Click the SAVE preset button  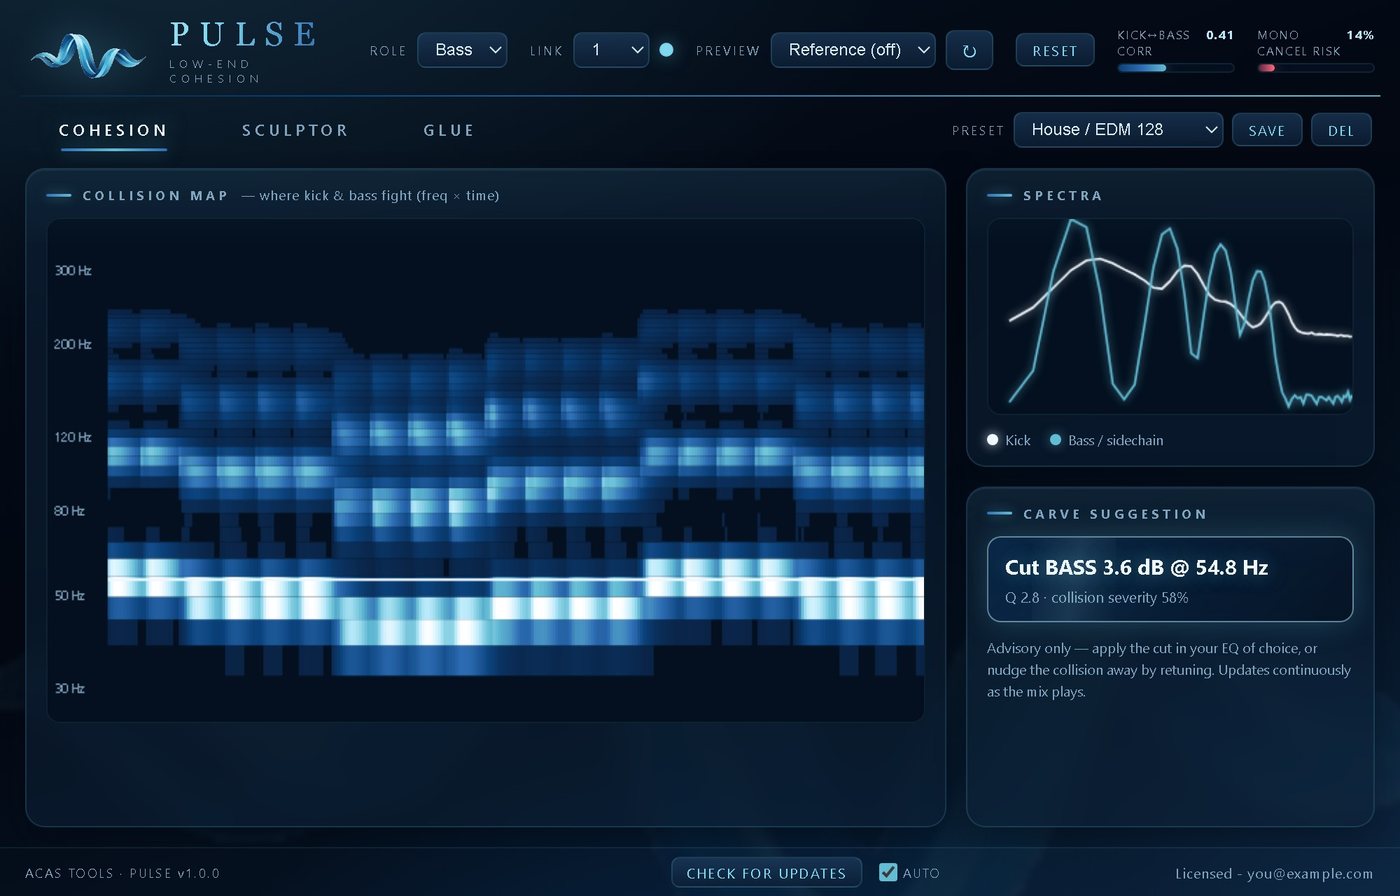(1267, 130)
